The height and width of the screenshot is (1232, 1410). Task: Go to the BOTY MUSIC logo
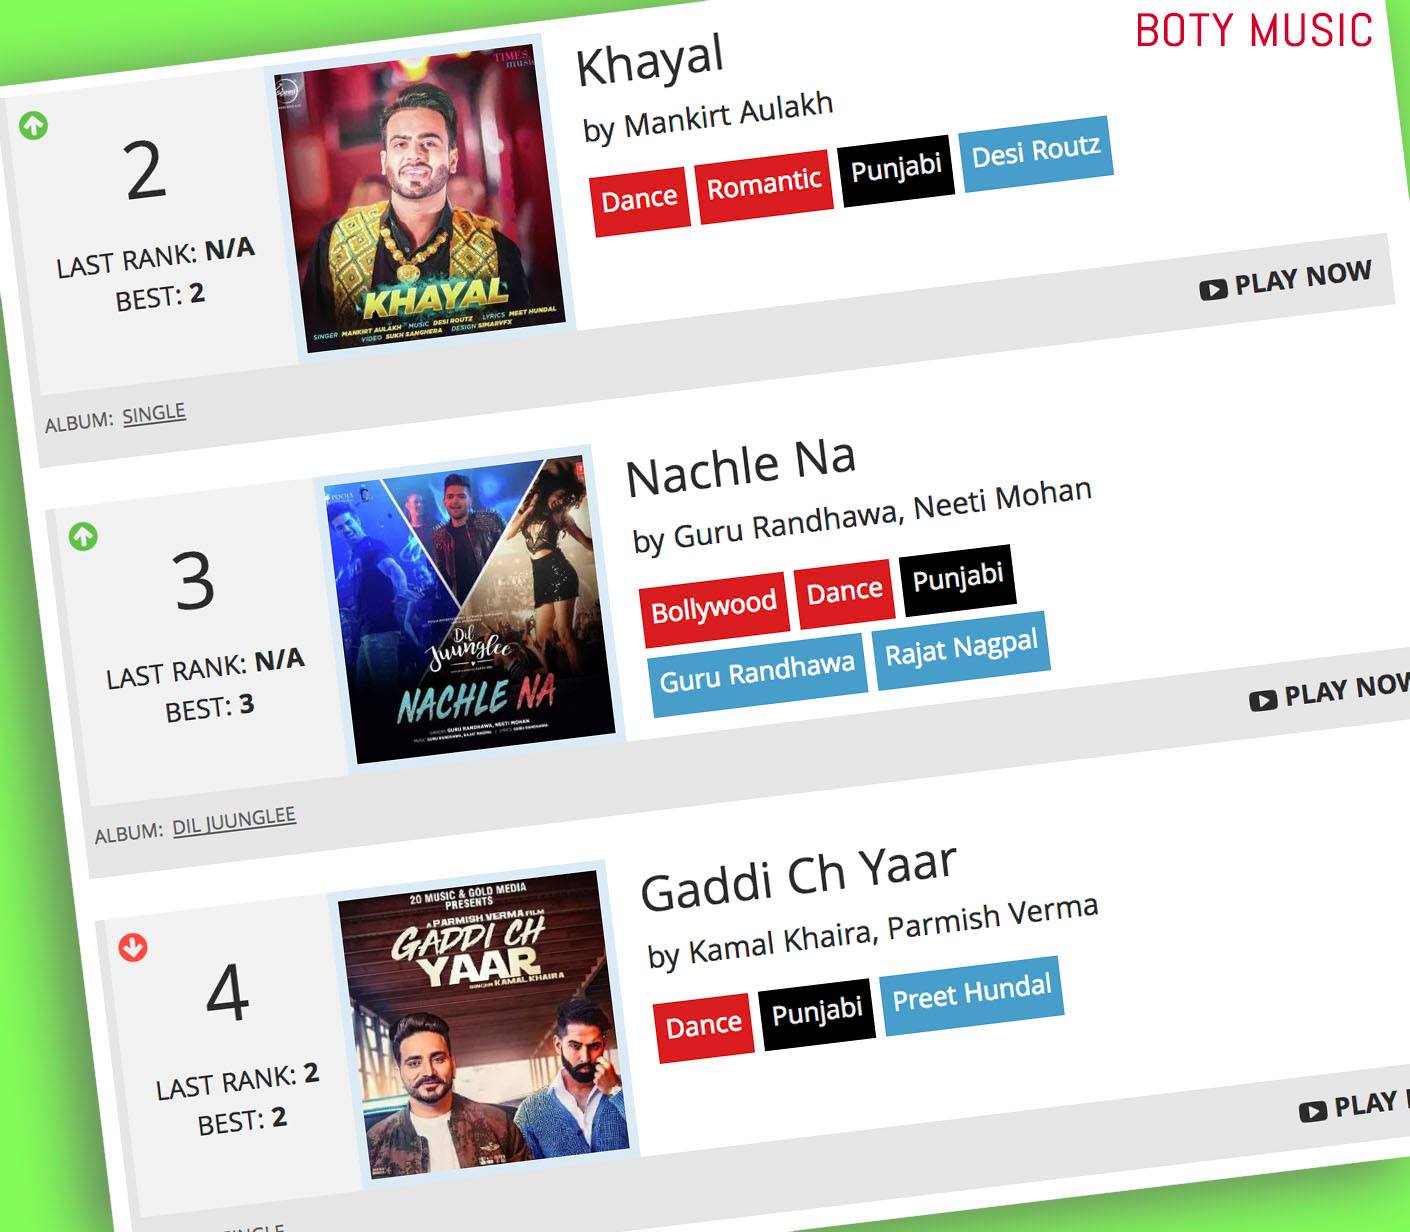point(1254,31)
